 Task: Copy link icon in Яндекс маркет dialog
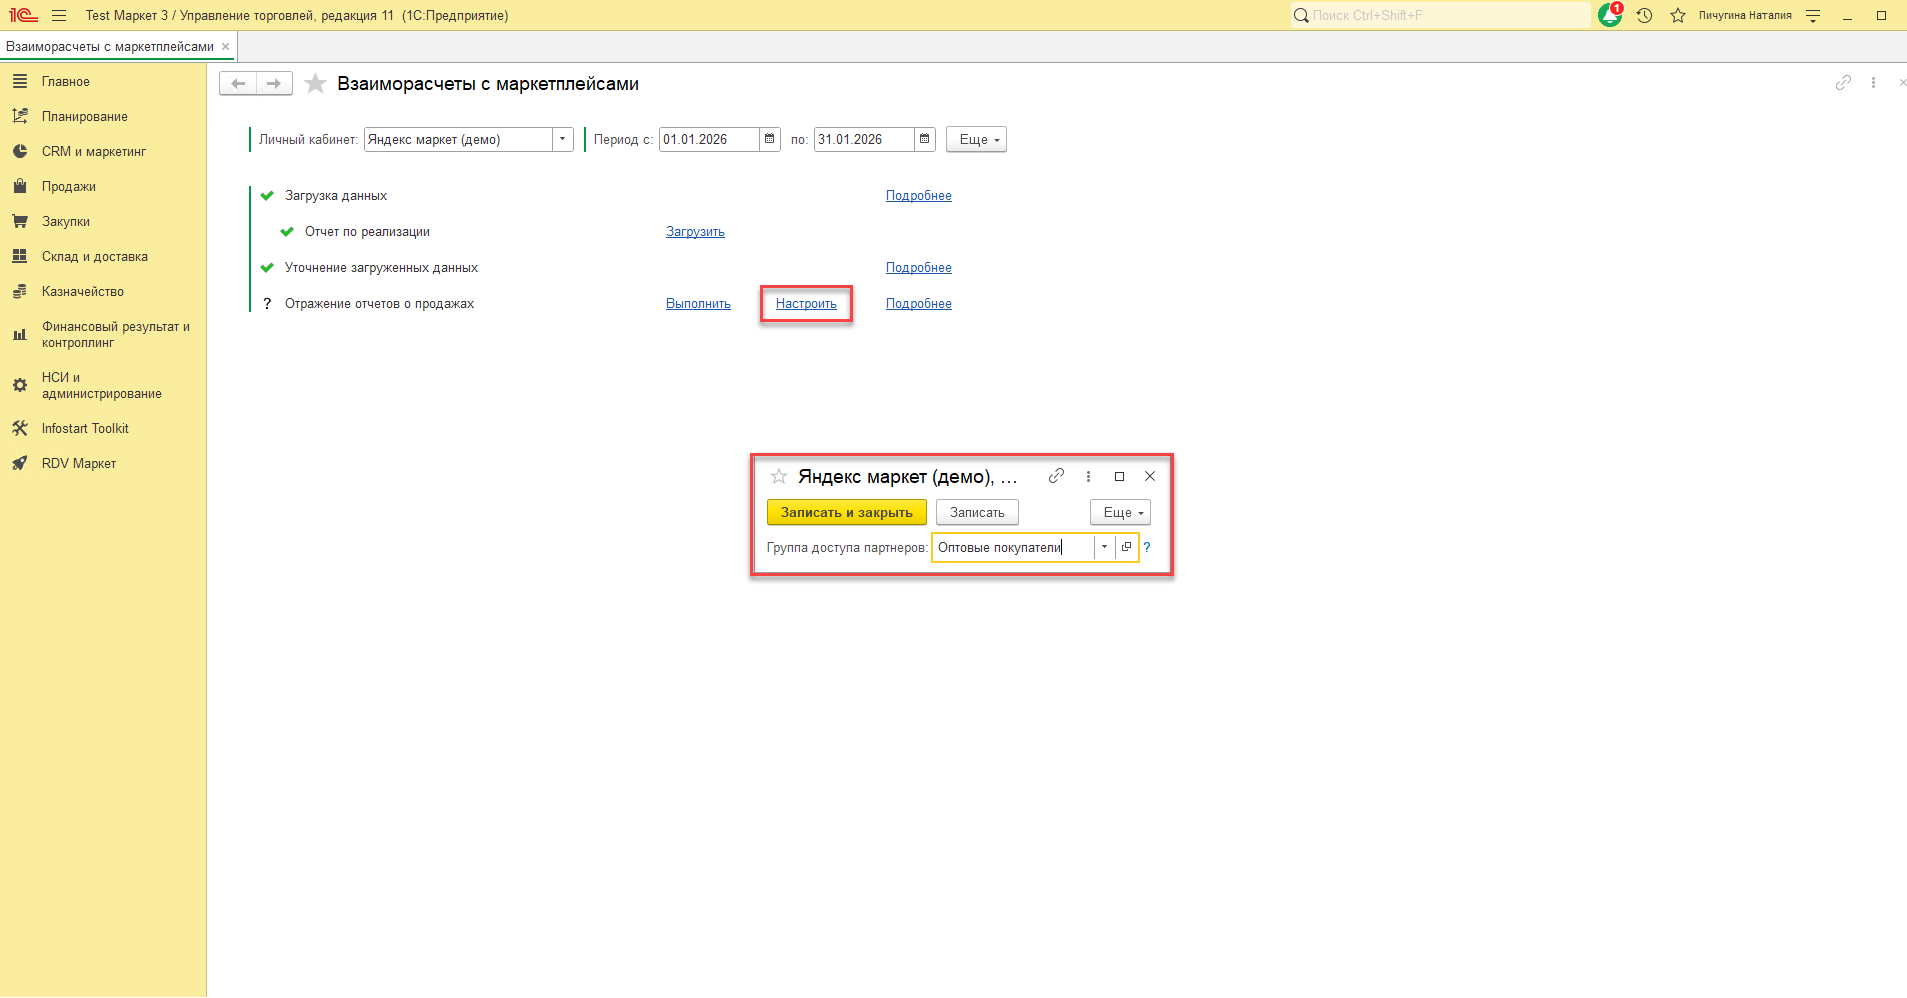coord(1056,476)
